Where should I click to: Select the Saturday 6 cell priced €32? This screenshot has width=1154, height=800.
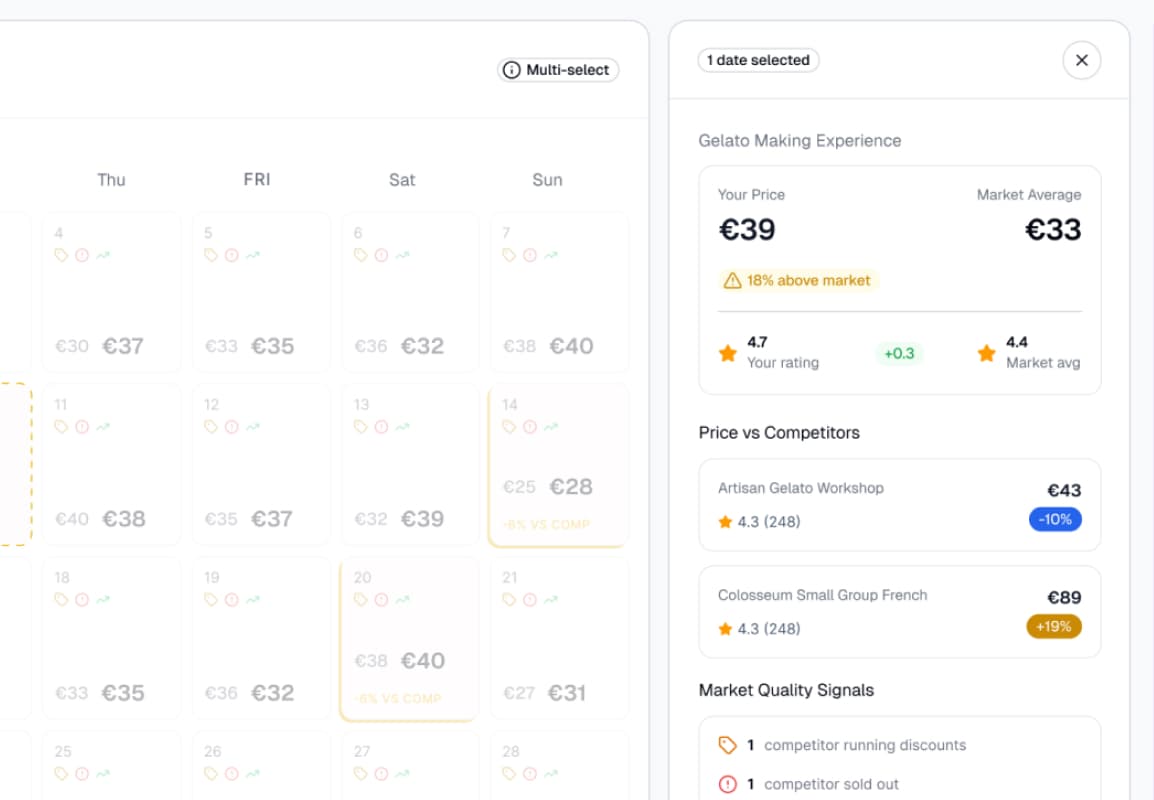point(411,292)
